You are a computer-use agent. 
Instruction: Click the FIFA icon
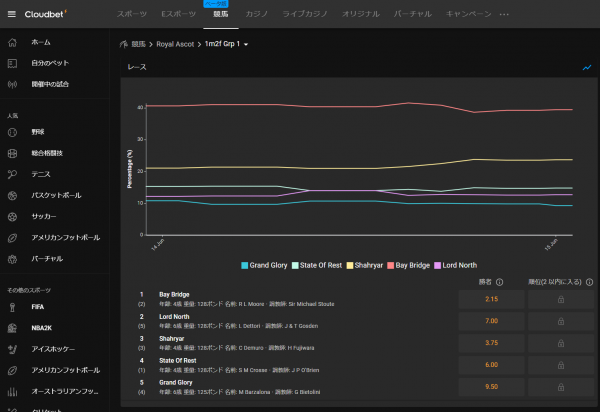click(x=12, y=307)
